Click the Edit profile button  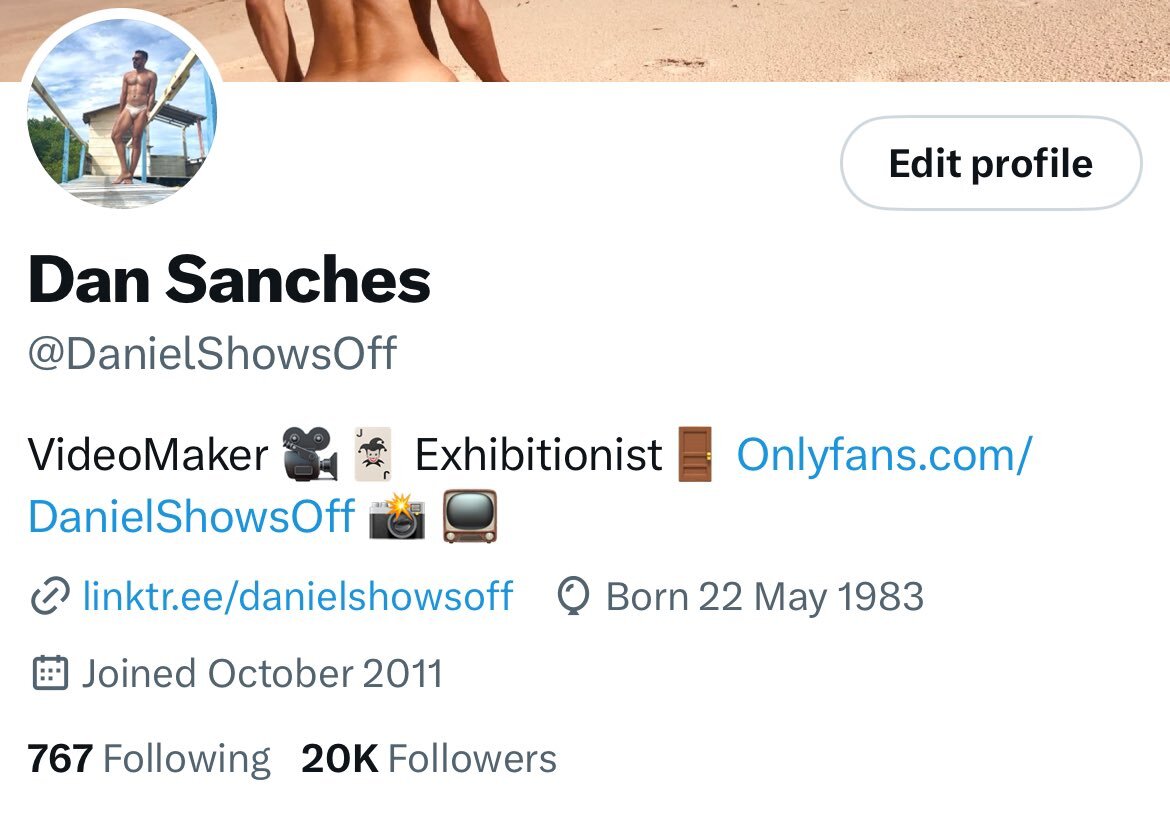(991, 163)
